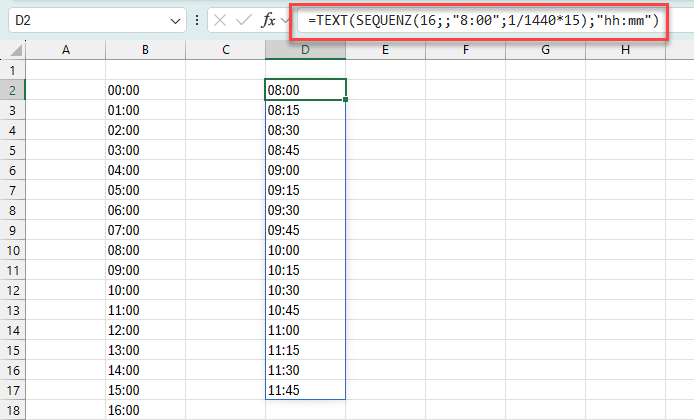Select cell D6 showing 09:00

tap(305, 170)
